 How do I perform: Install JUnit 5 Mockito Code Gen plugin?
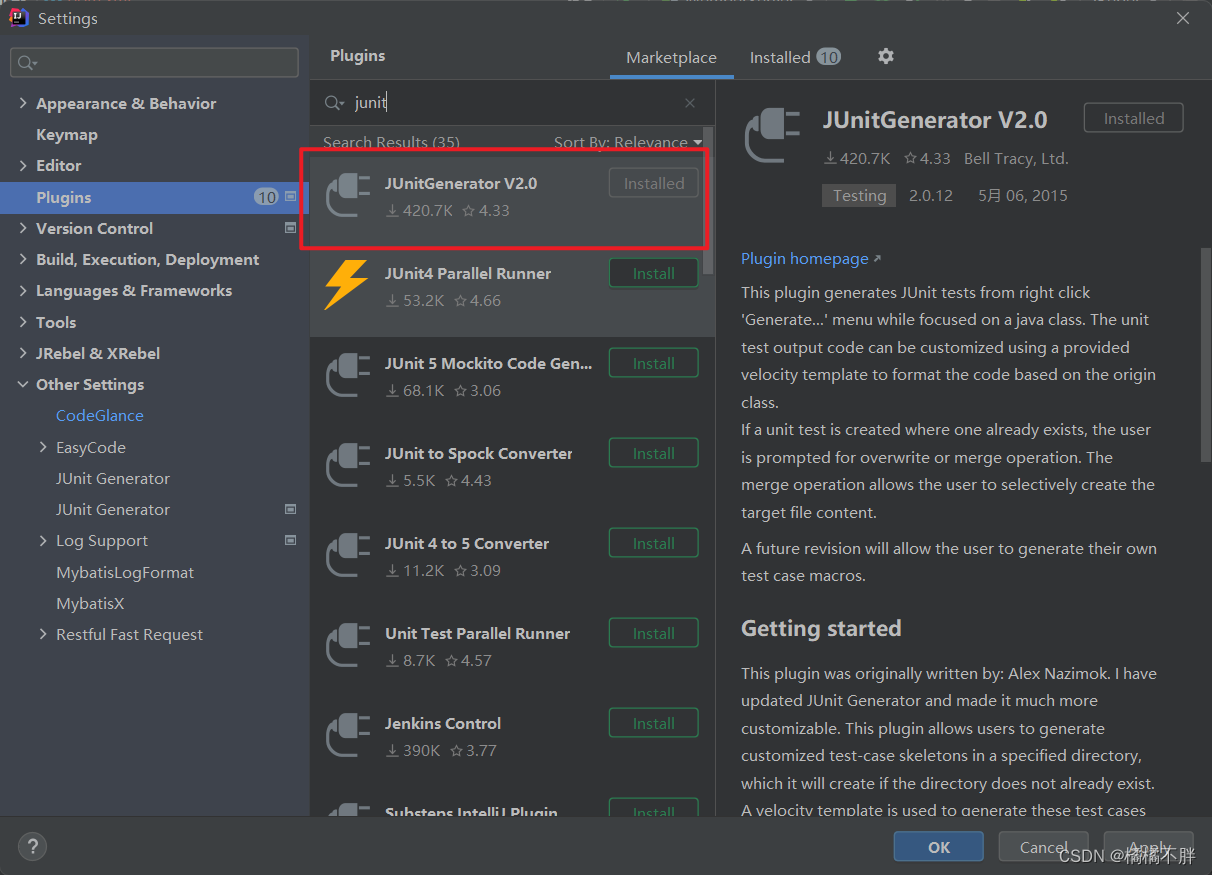tap(654, 363)
